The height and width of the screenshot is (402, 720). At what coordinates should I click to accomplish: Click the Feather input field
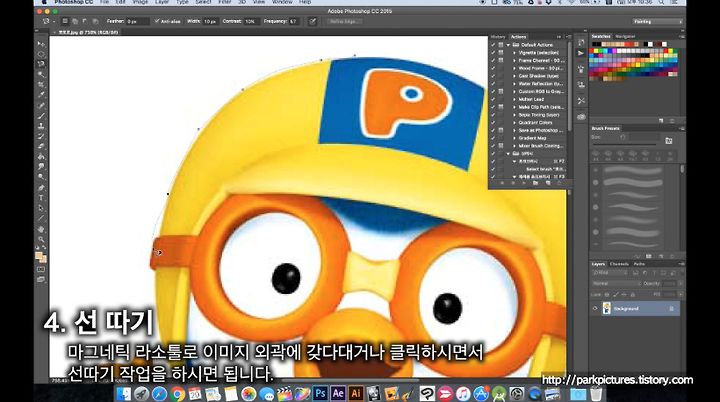(x=138, y=21)
